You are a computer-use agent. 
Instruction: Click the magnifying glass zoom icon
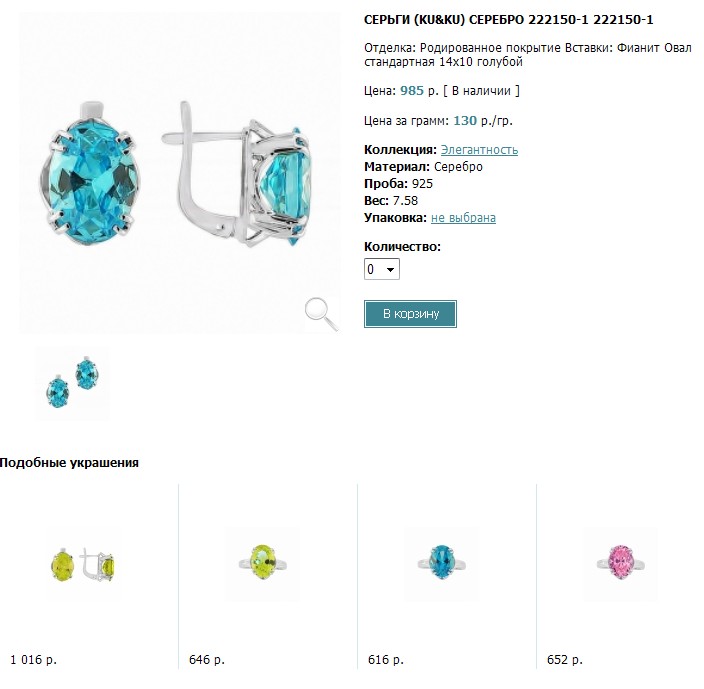(321, 313)
